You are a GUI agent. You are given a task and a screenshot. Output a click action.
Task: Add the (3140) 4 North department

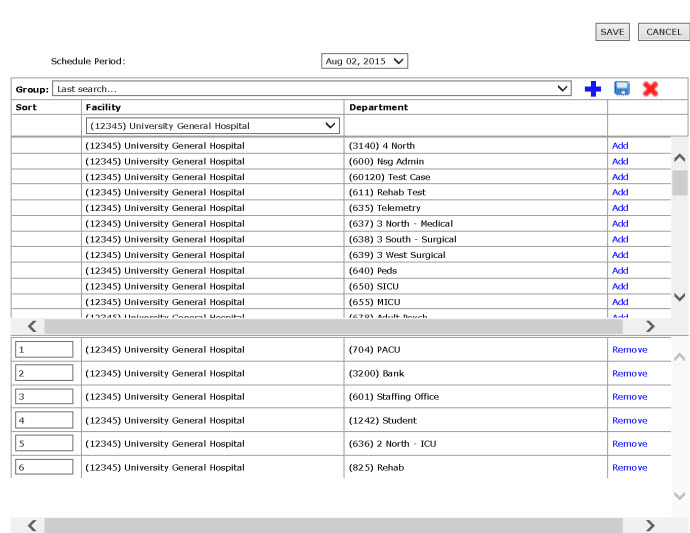(620, 146)
